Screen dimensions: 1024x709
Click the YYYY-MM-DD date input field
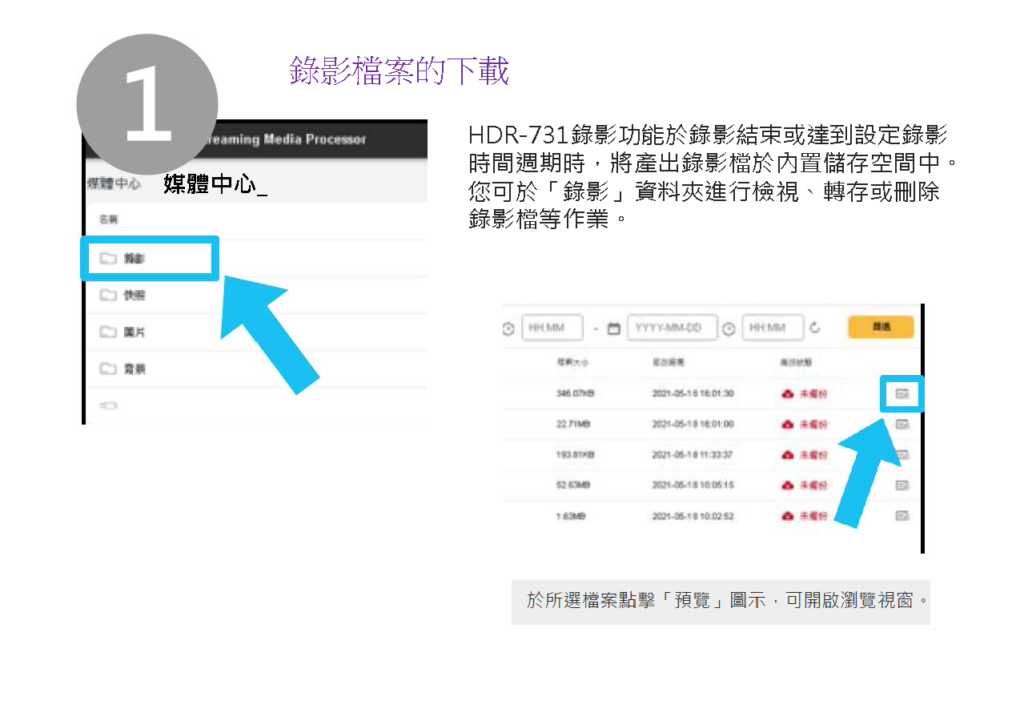pyautogui.click(x=671, y=328)
